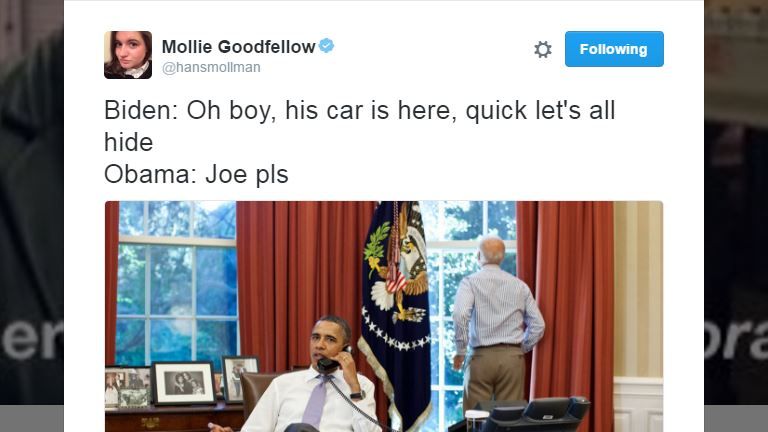Open the @hansmollman handle link

tap(211, 67)
